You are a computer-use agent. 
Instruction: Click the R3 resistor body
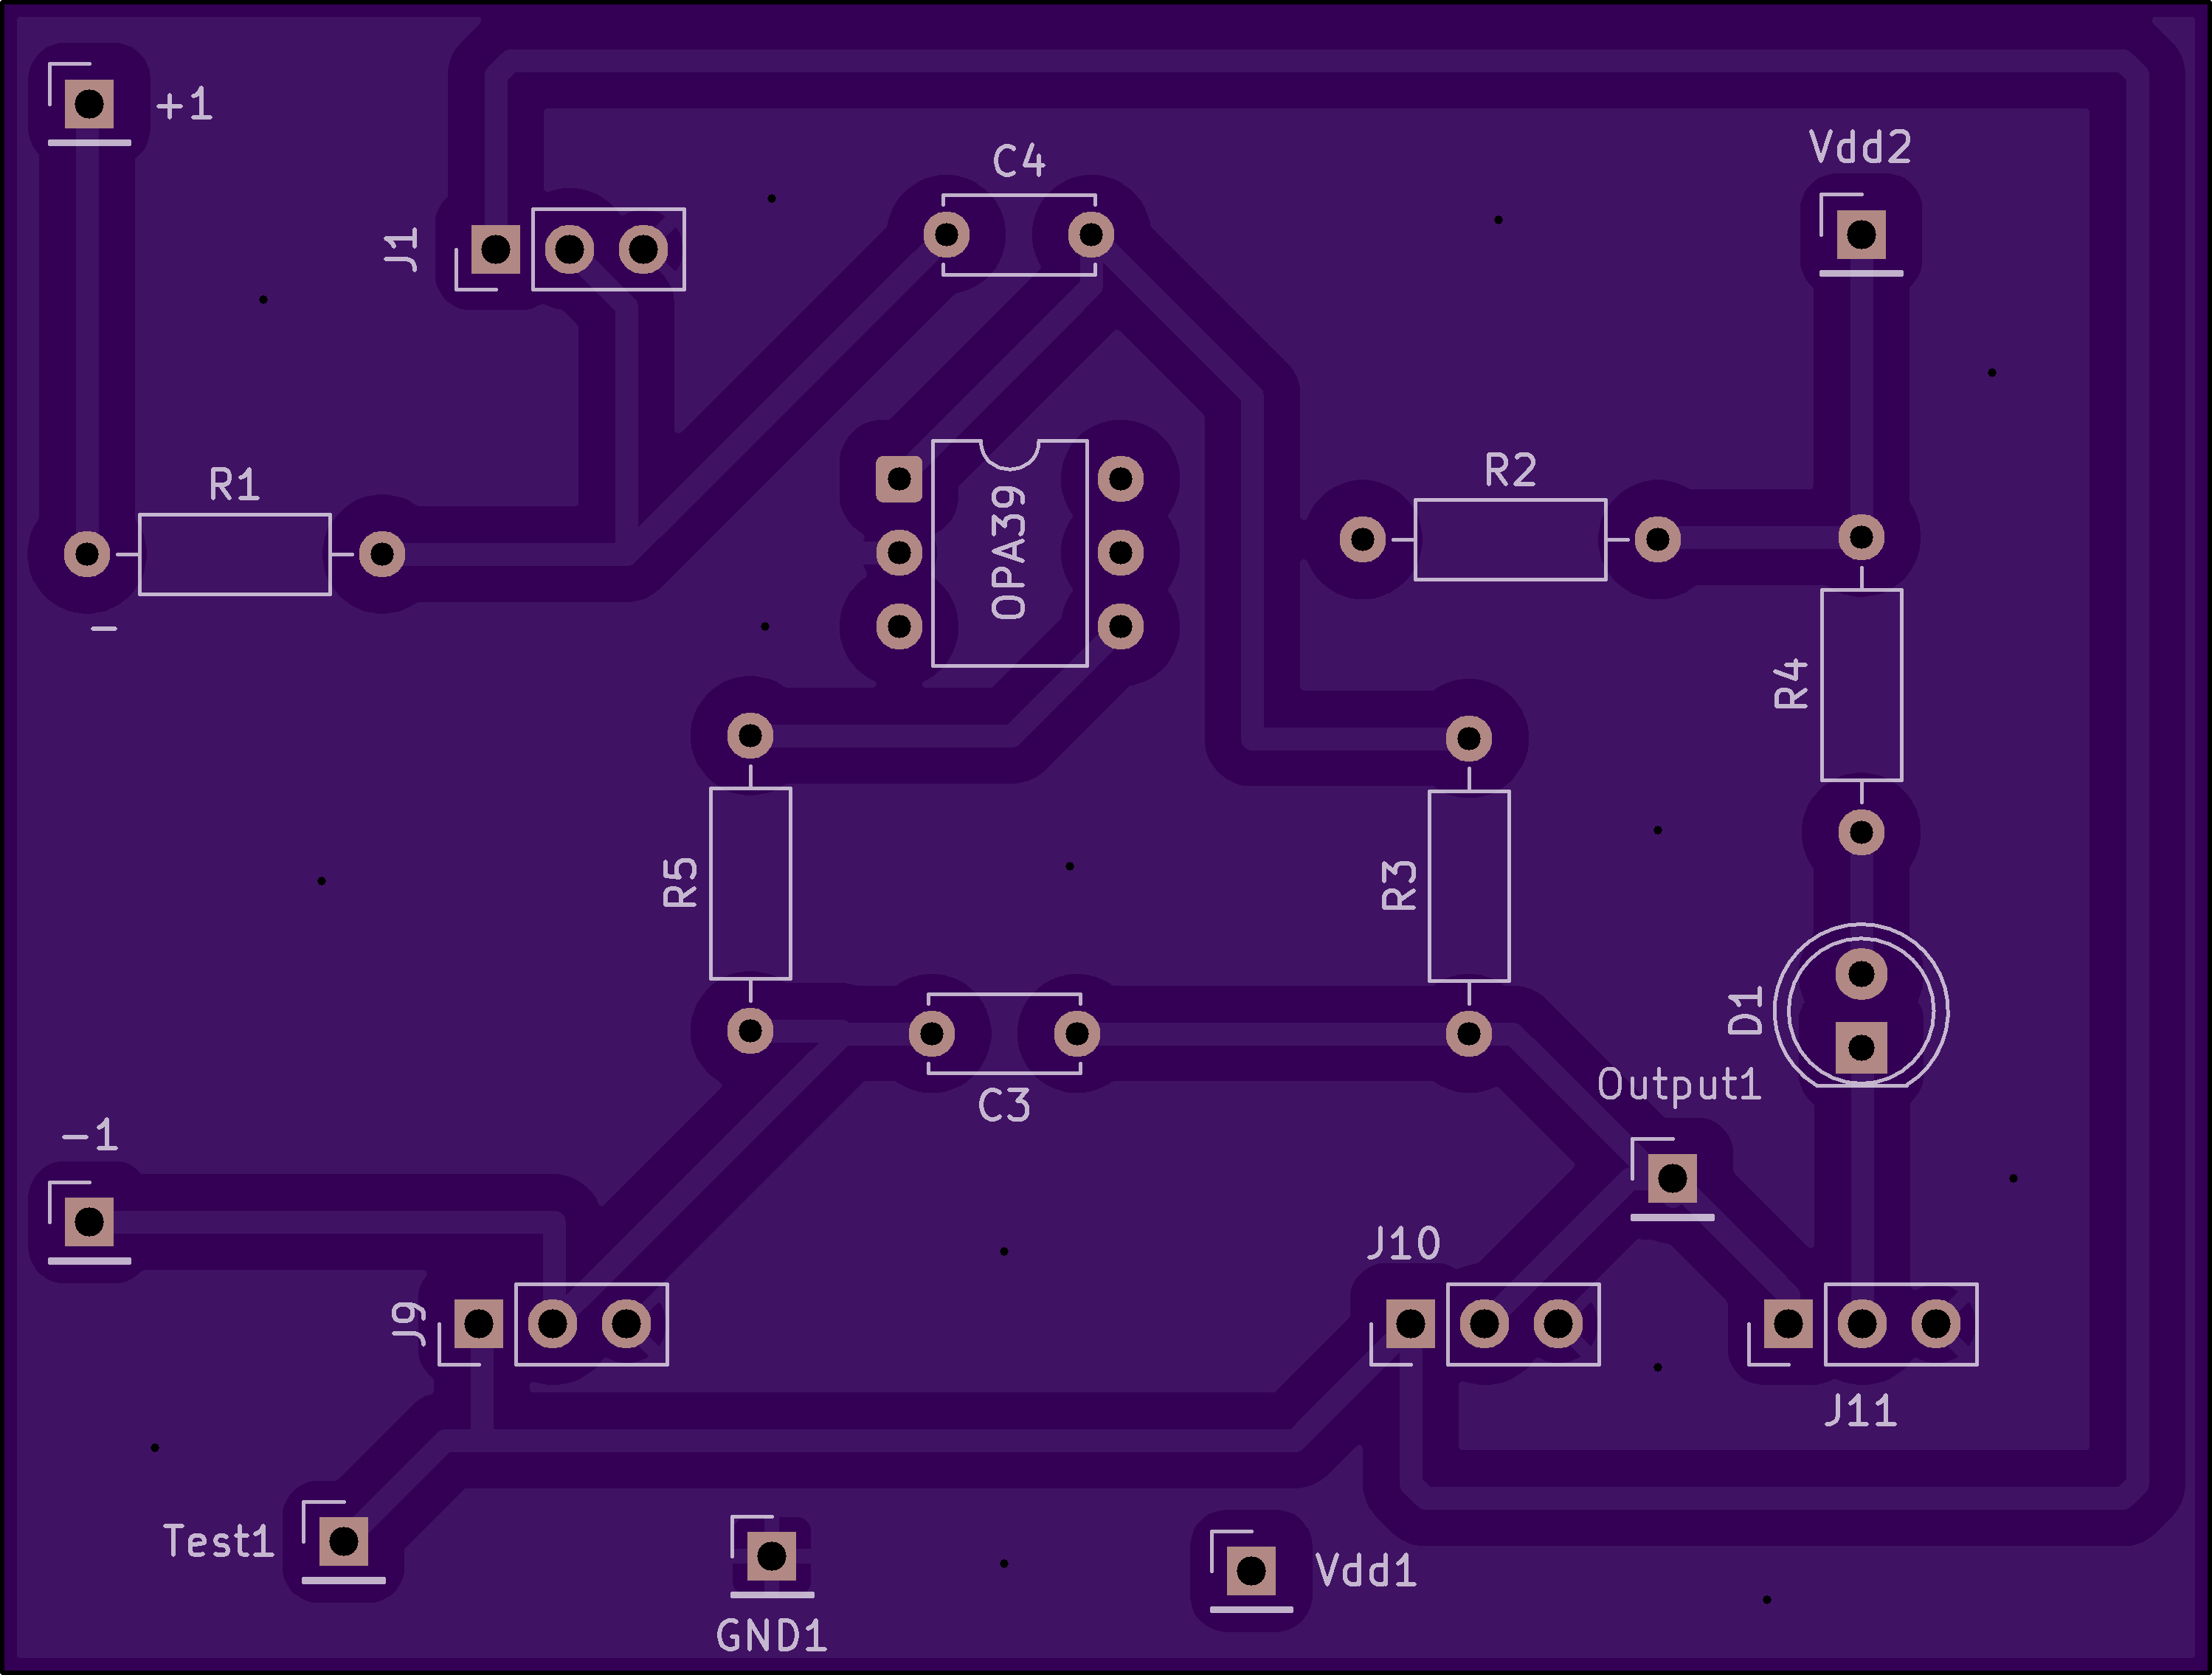coord(1468,885)
